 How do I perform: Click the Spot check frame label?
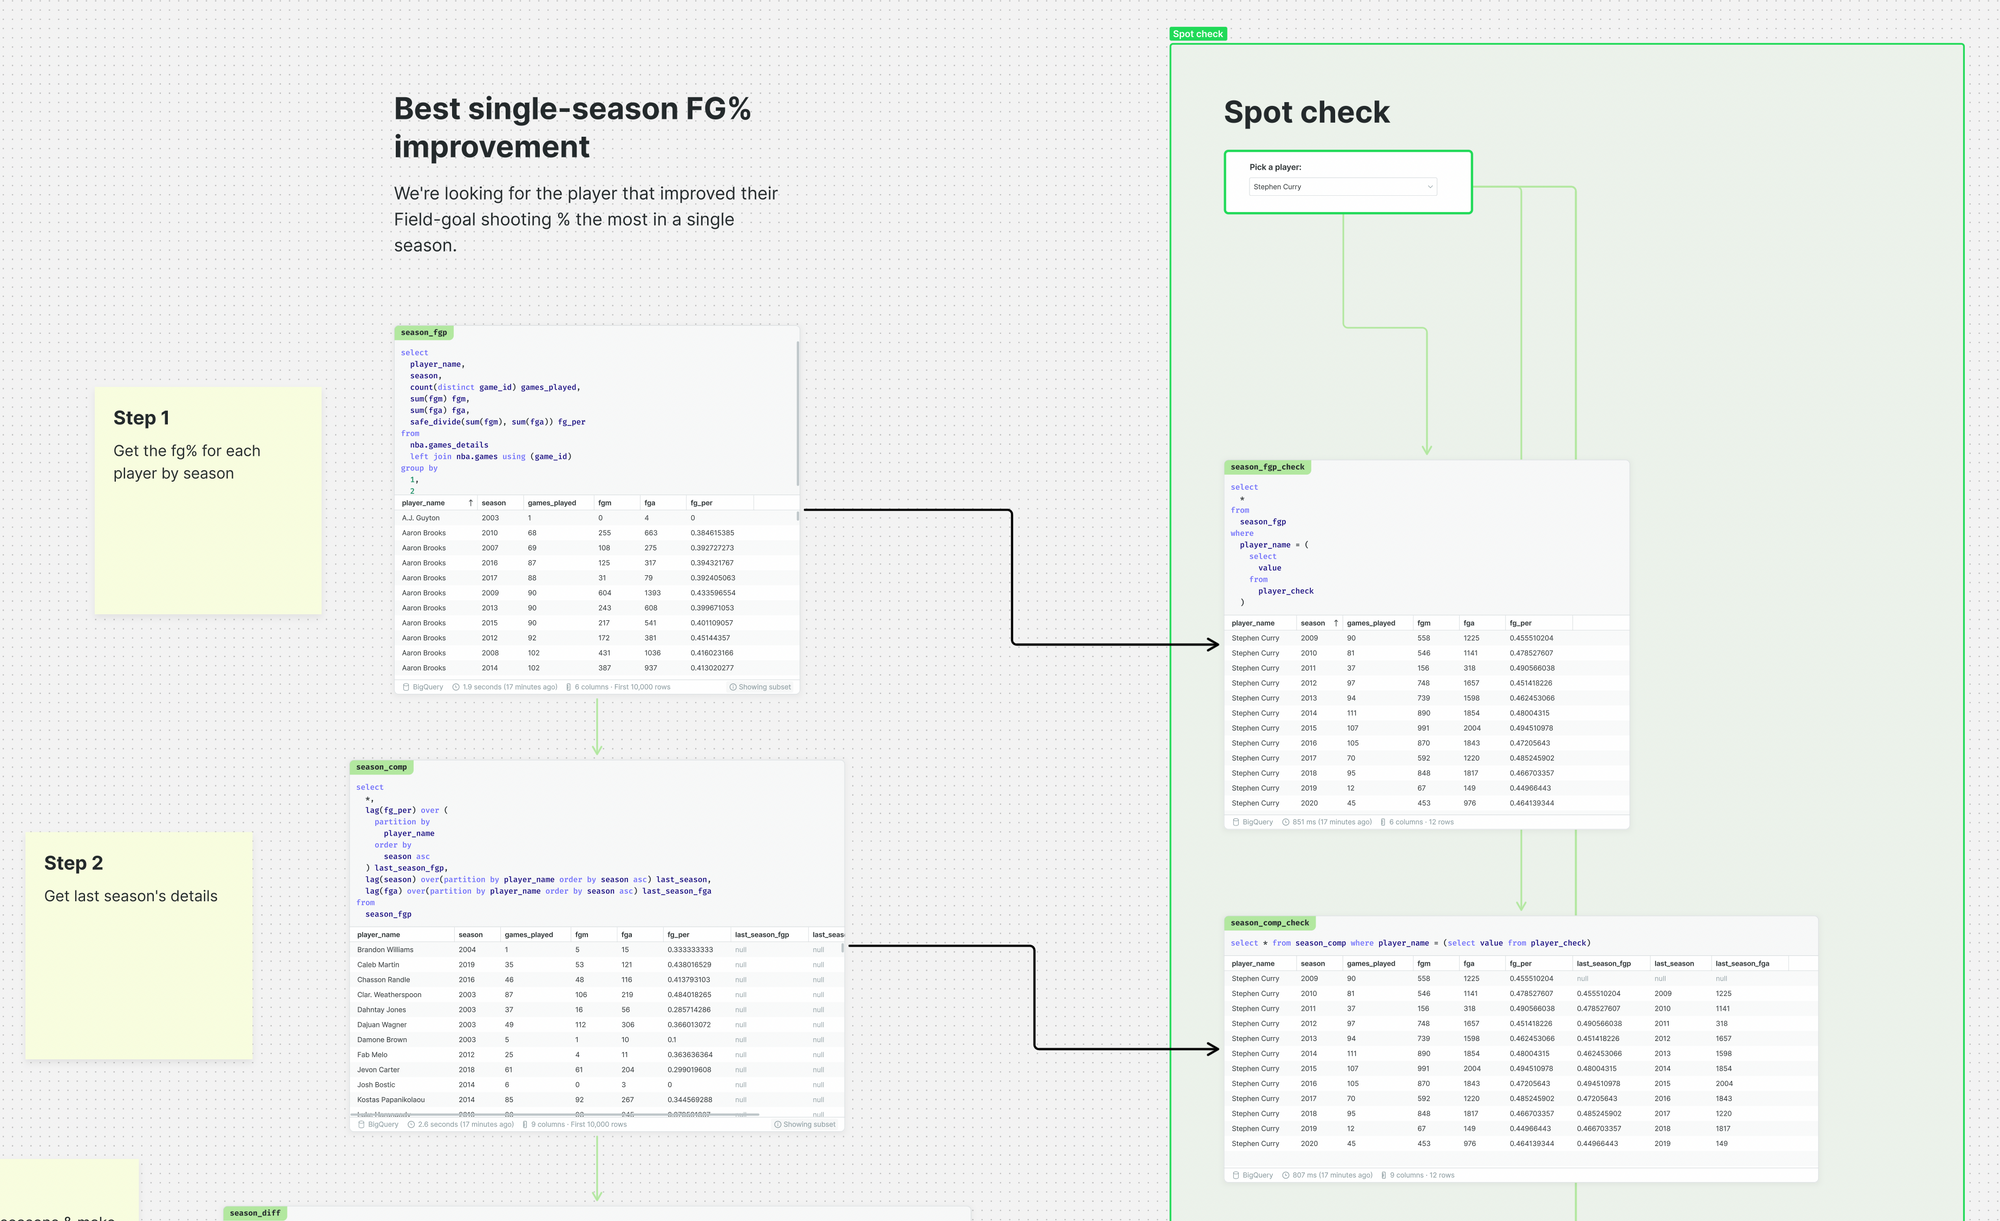coord(1198,34)
